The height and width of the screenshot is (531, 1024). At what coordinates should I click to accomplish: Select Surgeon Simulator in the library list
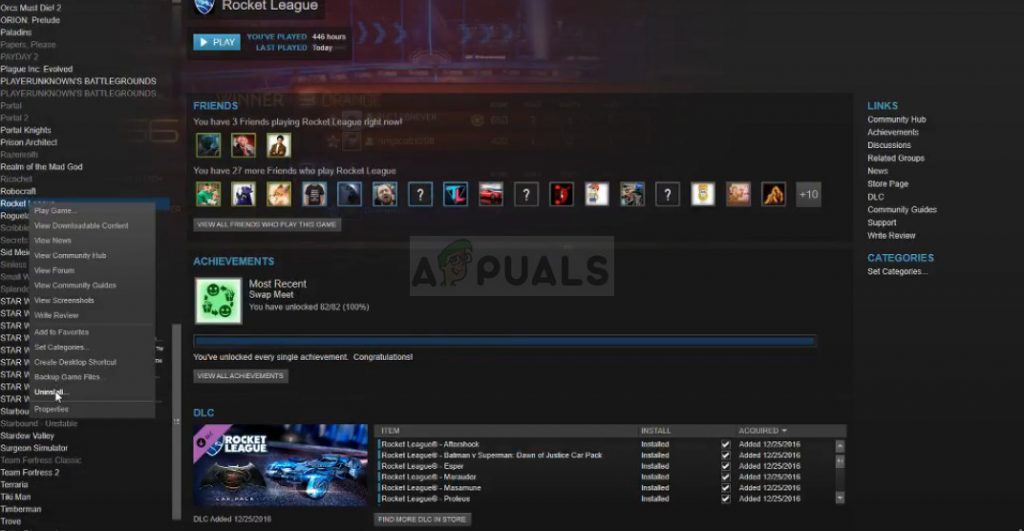[34, 448]
